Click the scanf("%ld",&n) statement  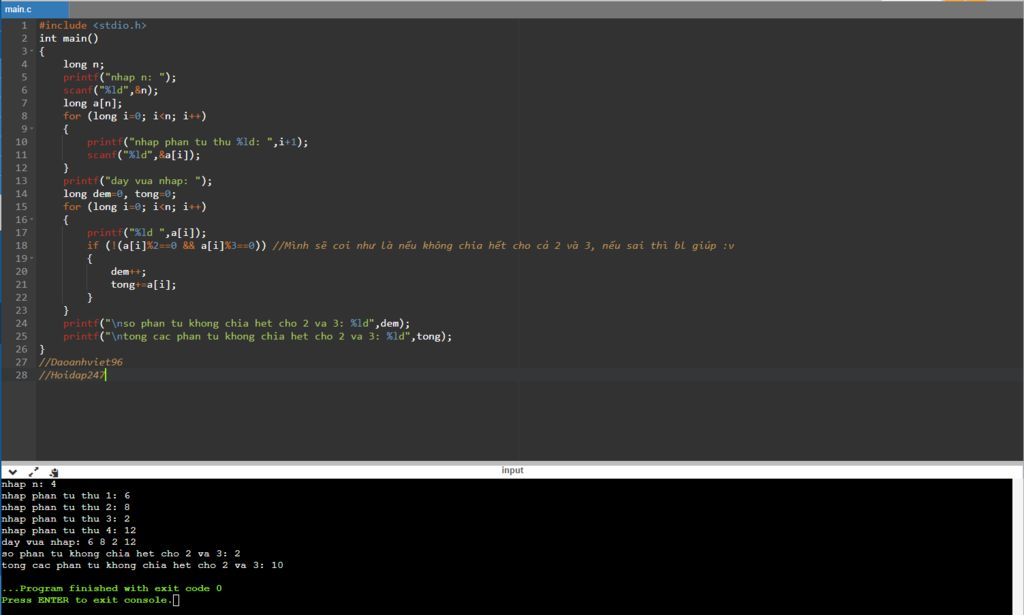tap(110, 90)
